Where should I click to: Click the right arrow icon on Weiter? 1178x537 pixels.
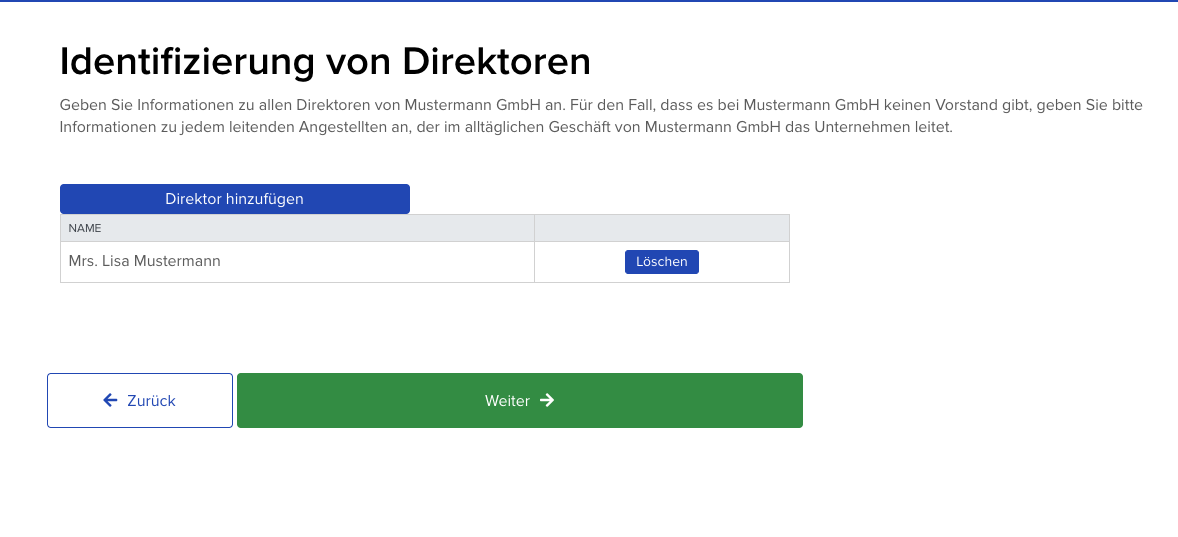pyautogui.click(x=547, y=400)
